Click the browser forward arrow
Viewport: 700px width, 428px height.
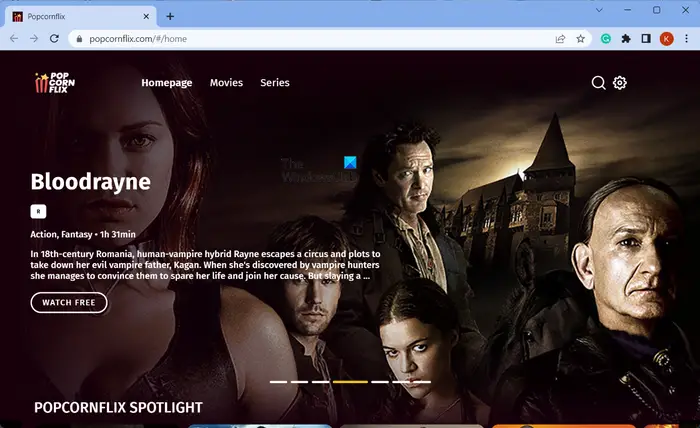click(34, 38)
